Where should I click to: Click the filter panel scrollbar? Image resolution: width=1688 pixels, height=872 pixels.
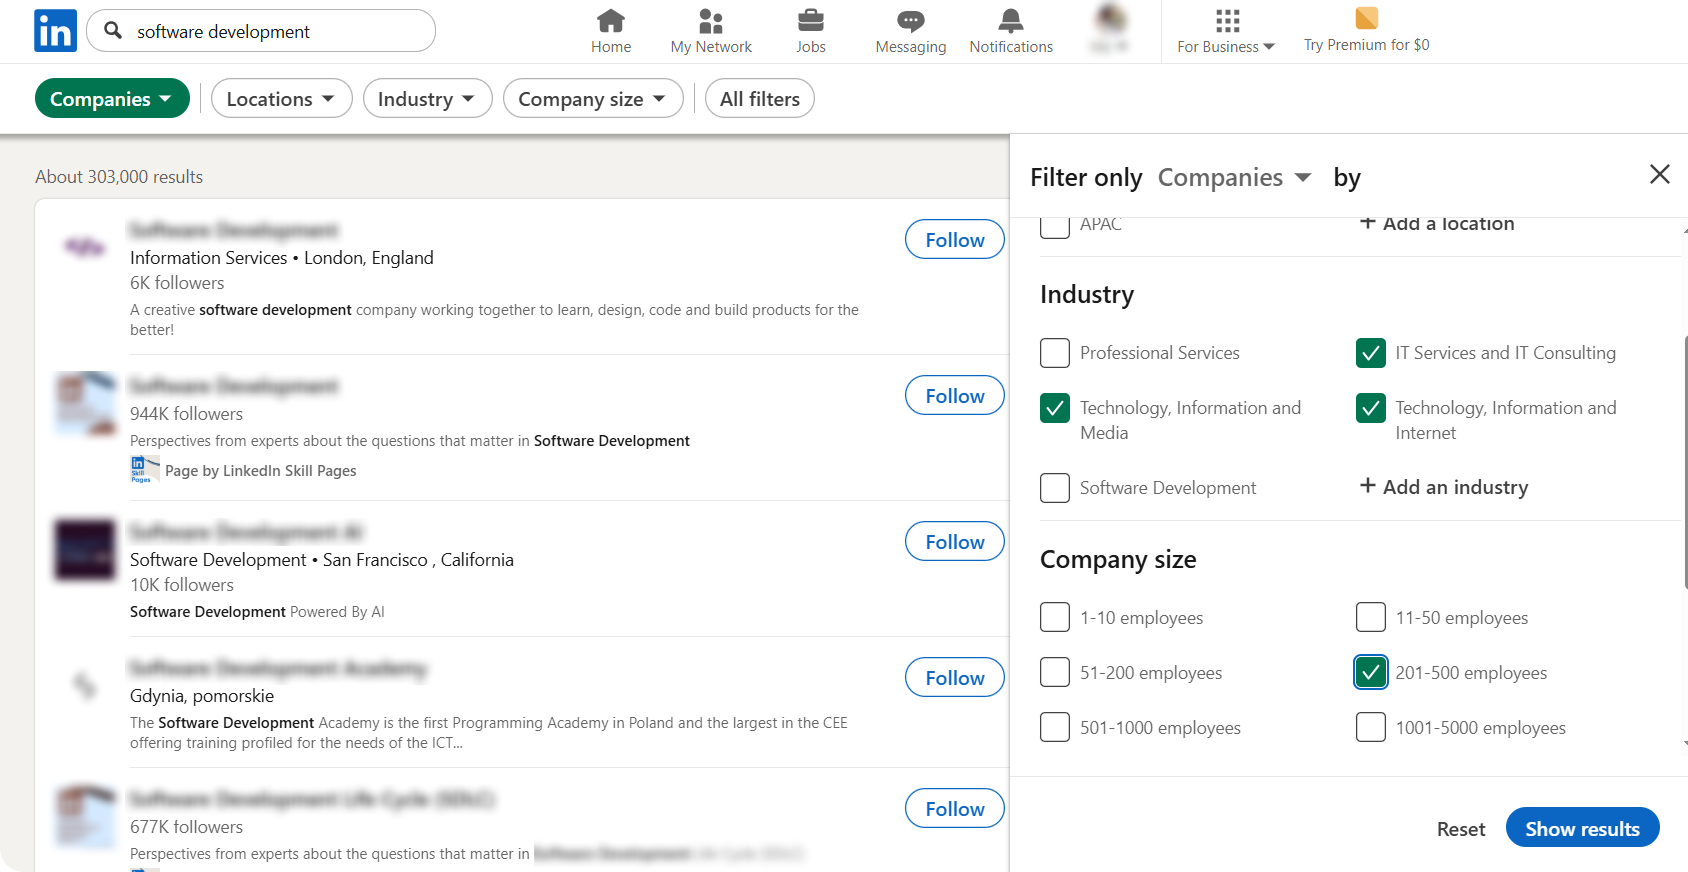coord(1686,461)
